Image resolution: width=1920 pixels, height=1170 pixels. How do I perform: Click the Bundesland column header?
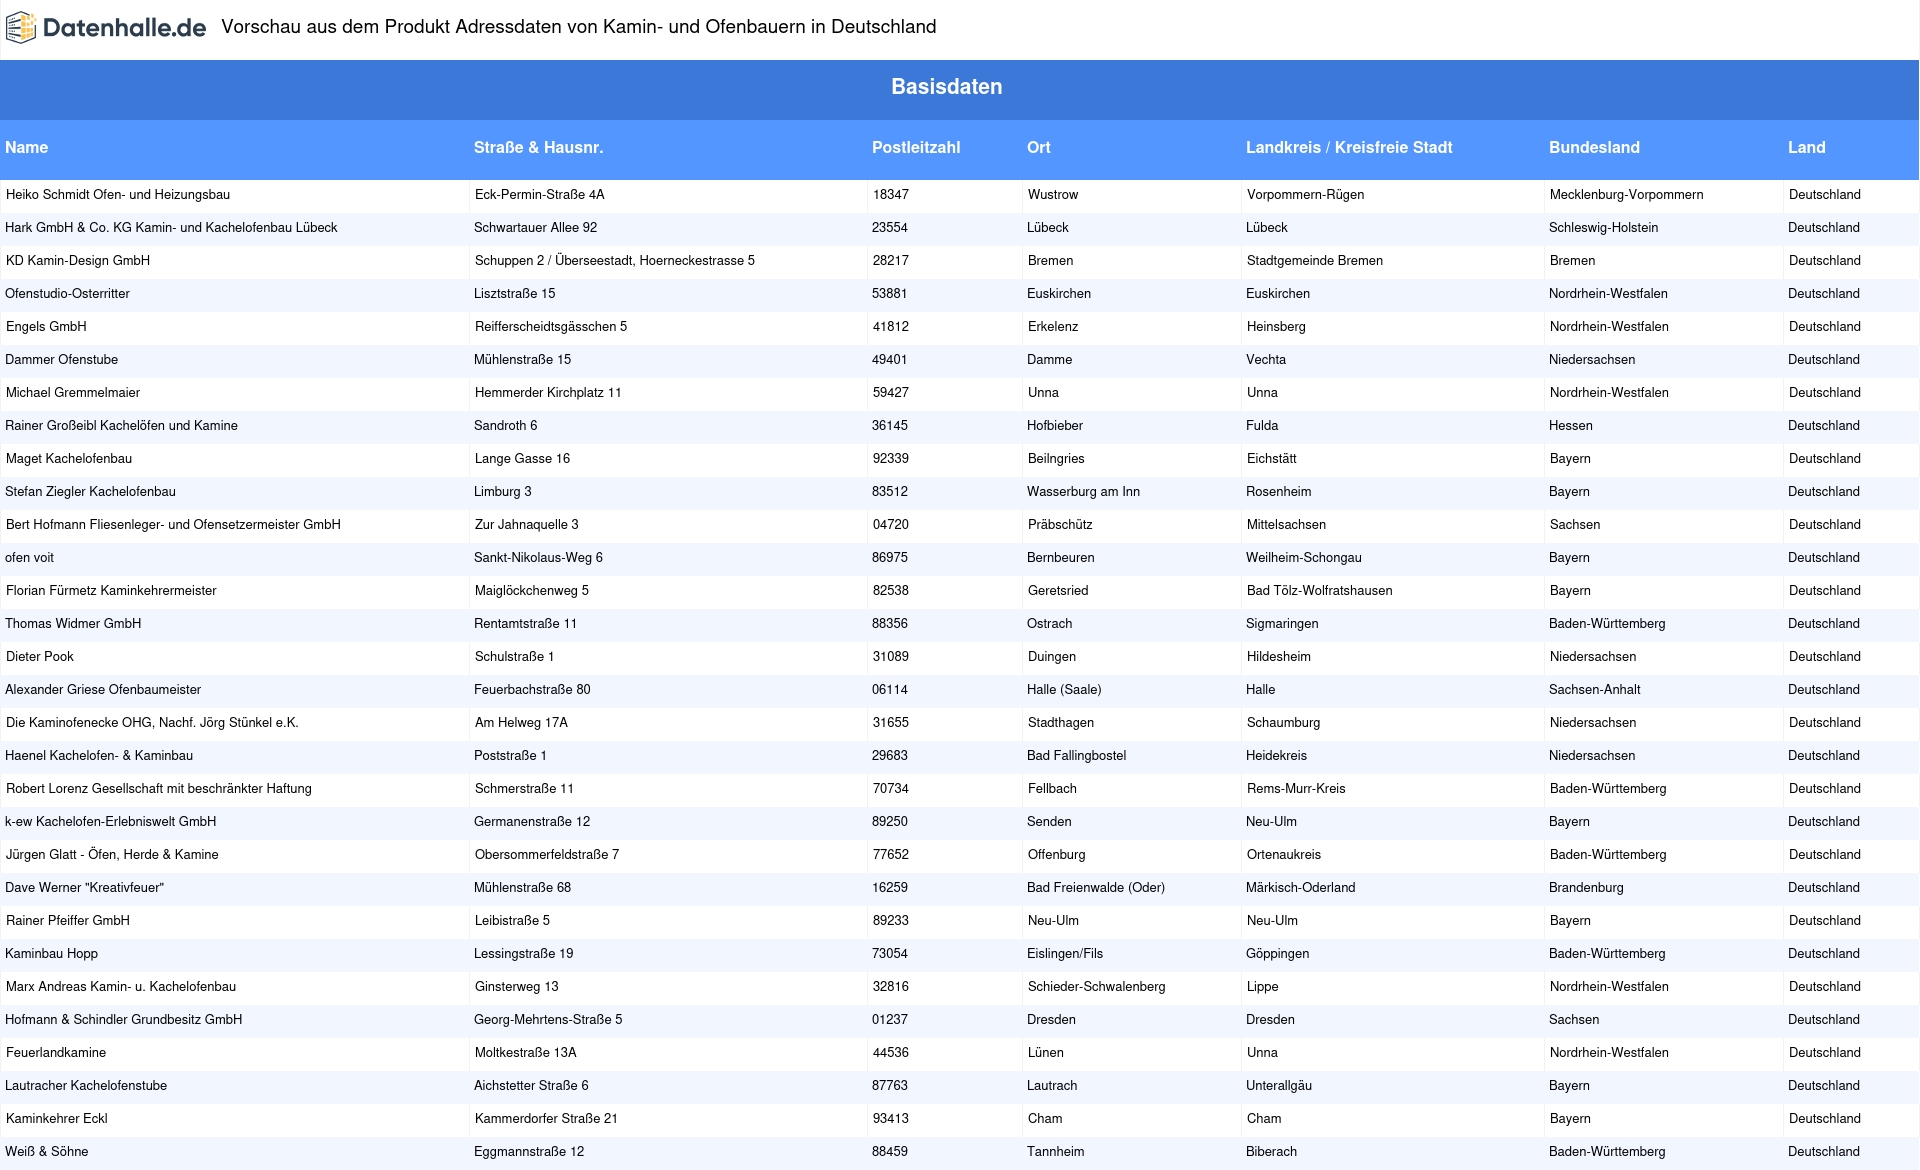pos(1594,147)
